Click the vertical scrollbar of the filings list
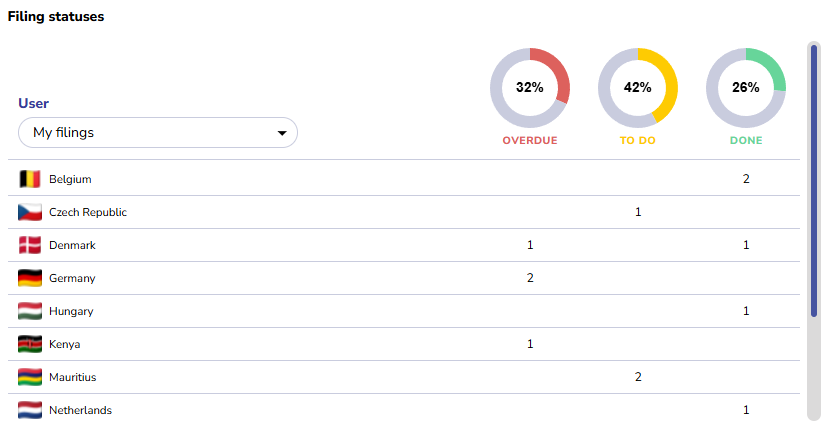Image resolution: width=830 pixels, height=431 pixels. click(814, 180)
